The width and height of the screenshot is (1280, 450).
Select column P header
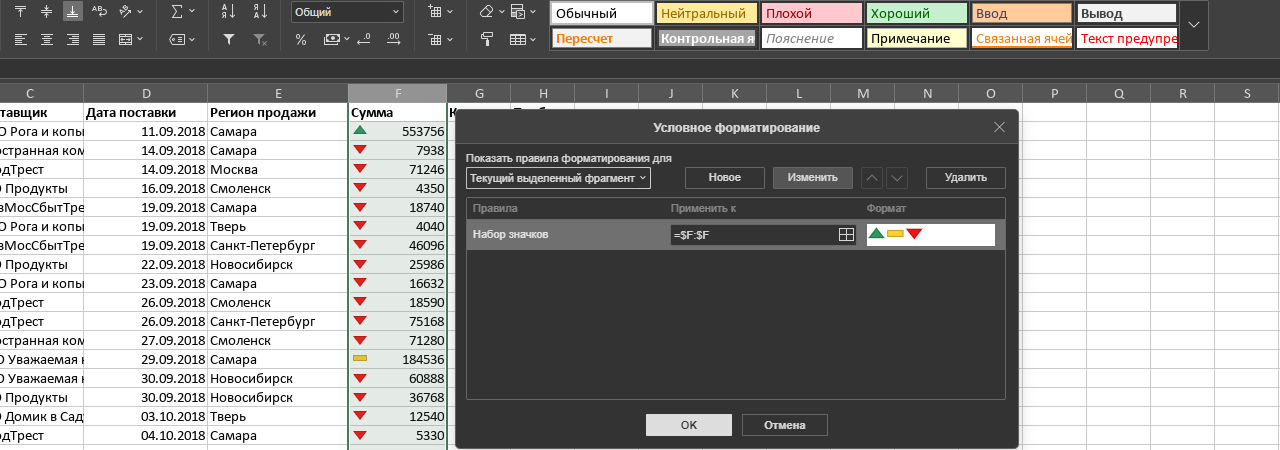[1054, 93]
